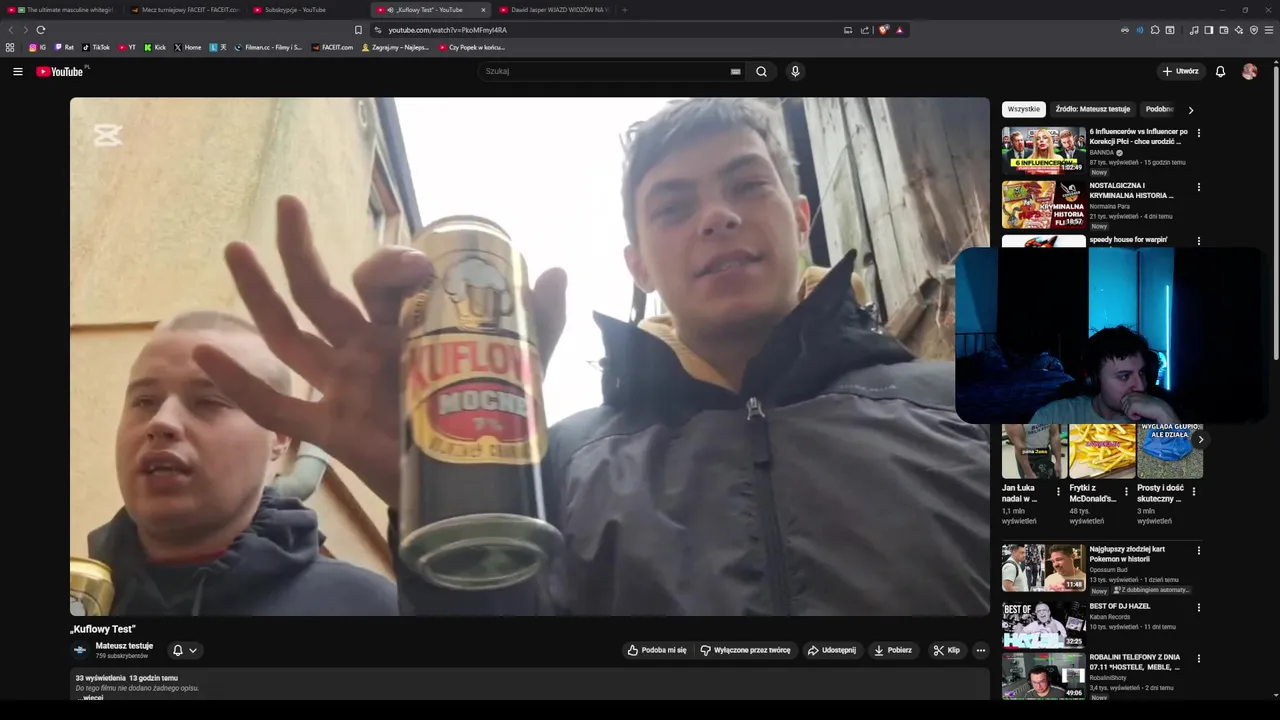This screenshot has width=1280, height=720.
Task: Open the channel avatar of Mateusz testuje
Action: 80,650
